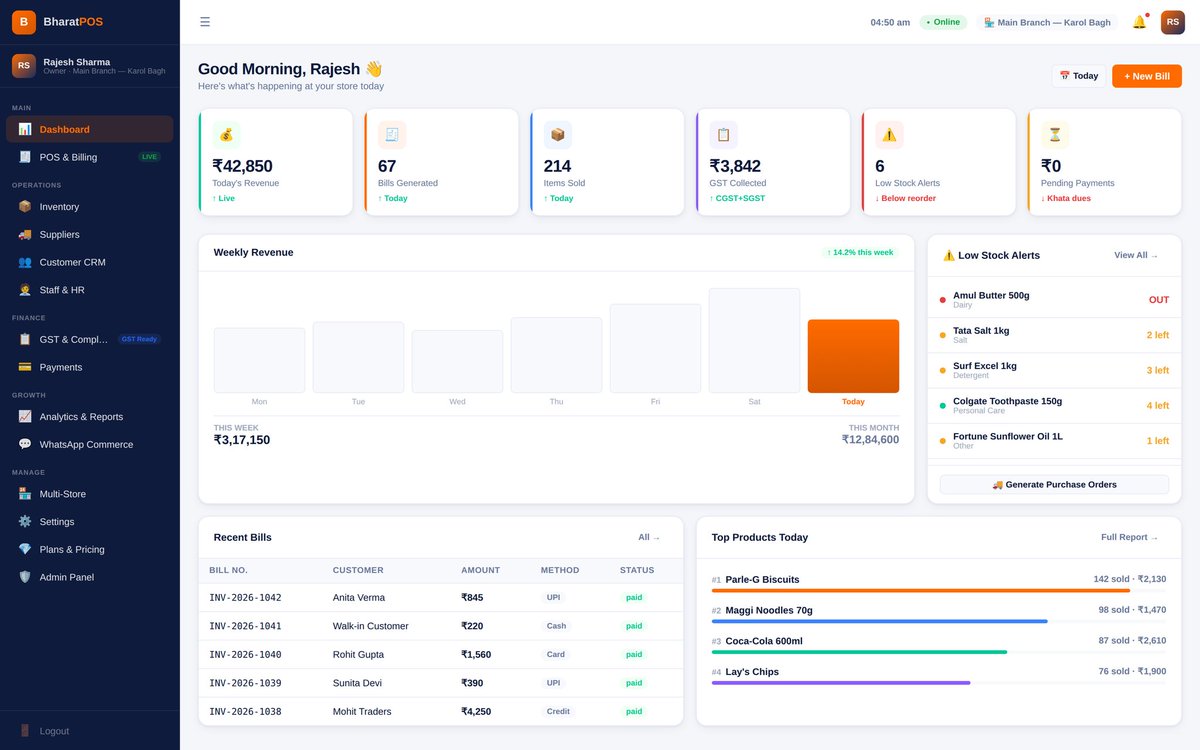Click the Low Stock warning card icon
The width and height of the screenshot is (1200, 750).
click(x=889, y=135)
